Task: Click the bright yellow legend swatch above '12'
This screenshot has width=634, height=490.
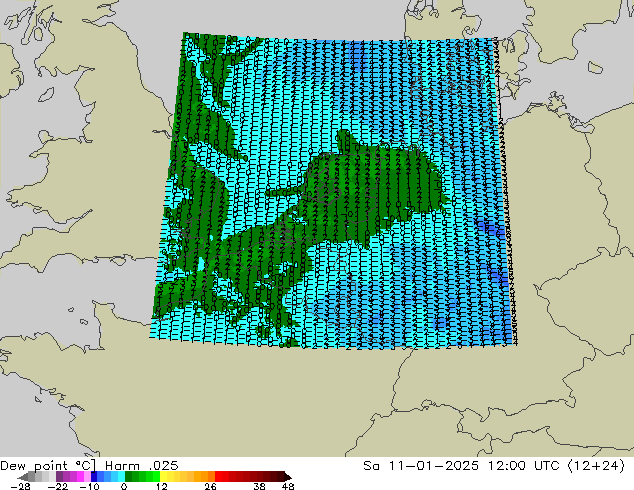Action: pyautogui.click(x=163, y=477)
